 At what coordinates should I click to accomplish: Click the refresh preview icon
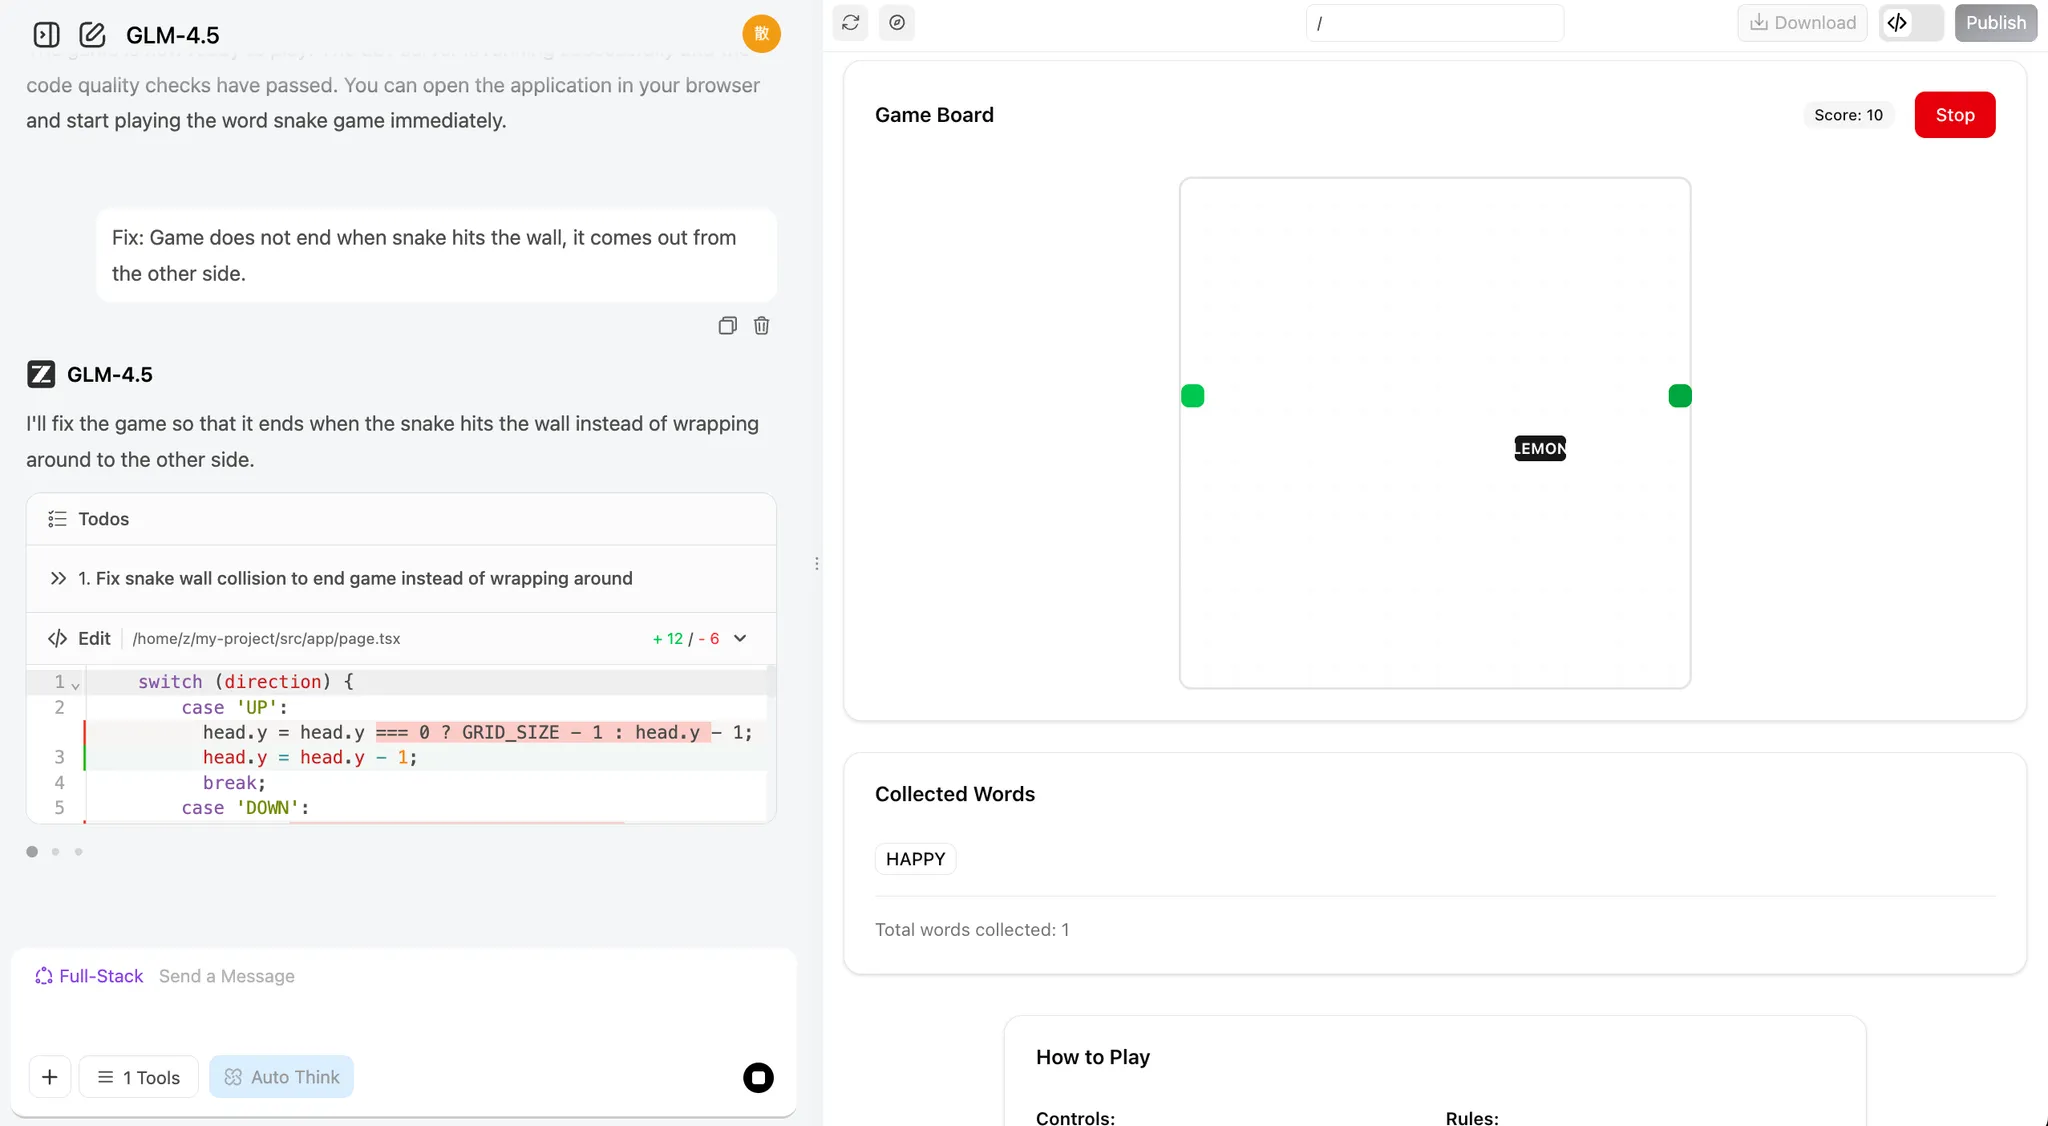[x=851, y=23]
